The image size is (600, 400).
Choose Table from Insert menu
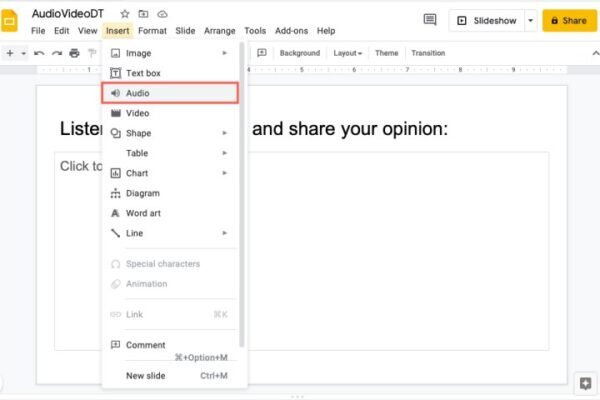(x=170, y=153)
